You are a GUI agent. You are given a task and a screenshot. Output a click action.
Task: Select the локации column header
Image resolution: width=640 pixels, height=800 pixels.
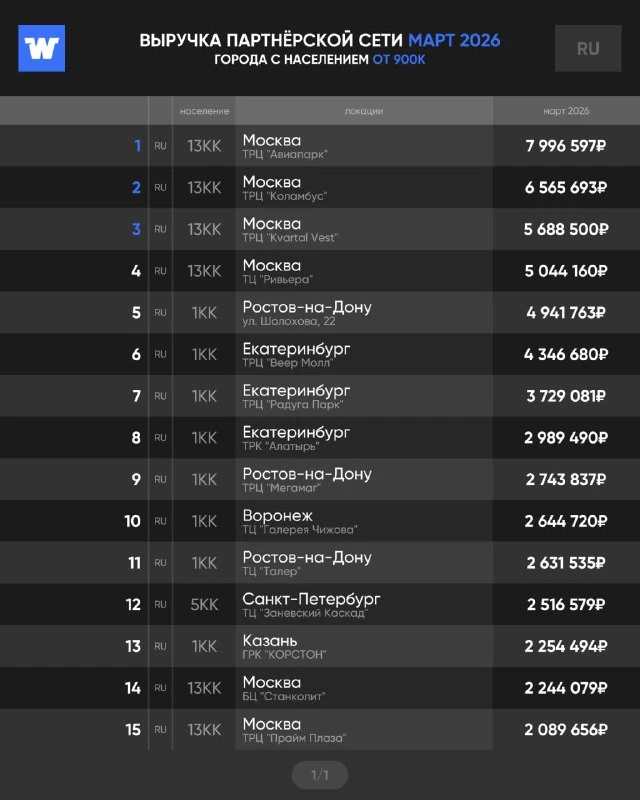tap(364, 111)
